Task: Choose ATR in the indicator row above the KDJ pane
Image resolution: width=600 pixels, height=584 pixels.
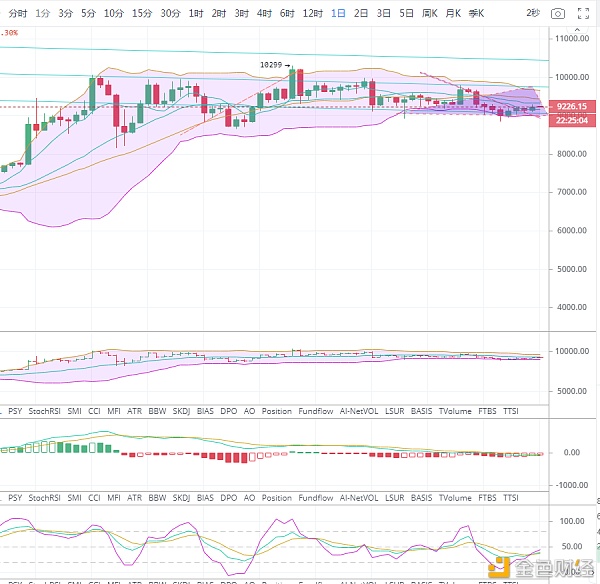Action: [134, 498]
